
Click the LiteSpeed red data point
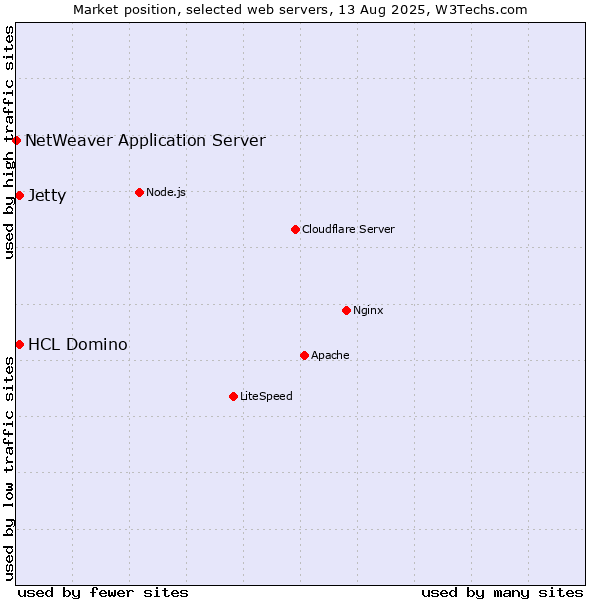234,396
